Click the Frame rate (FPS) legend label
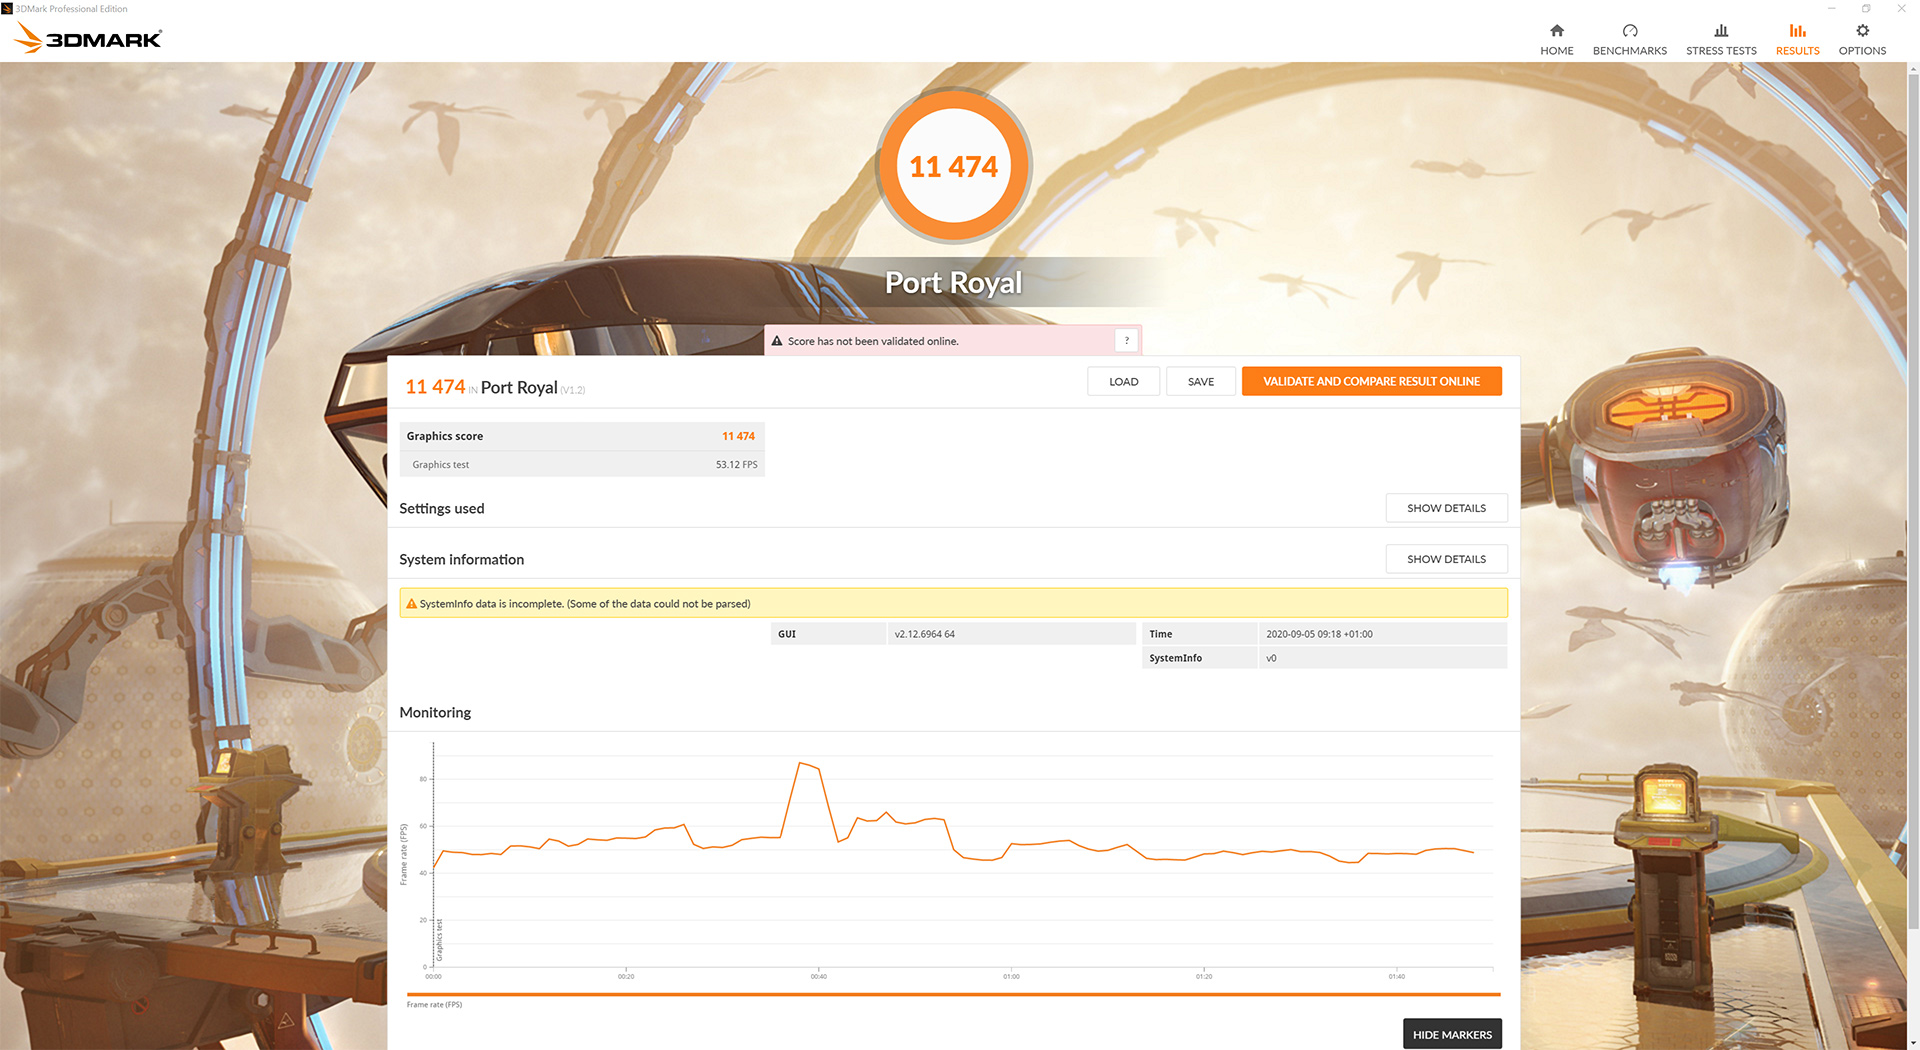 coord(434,1005)
